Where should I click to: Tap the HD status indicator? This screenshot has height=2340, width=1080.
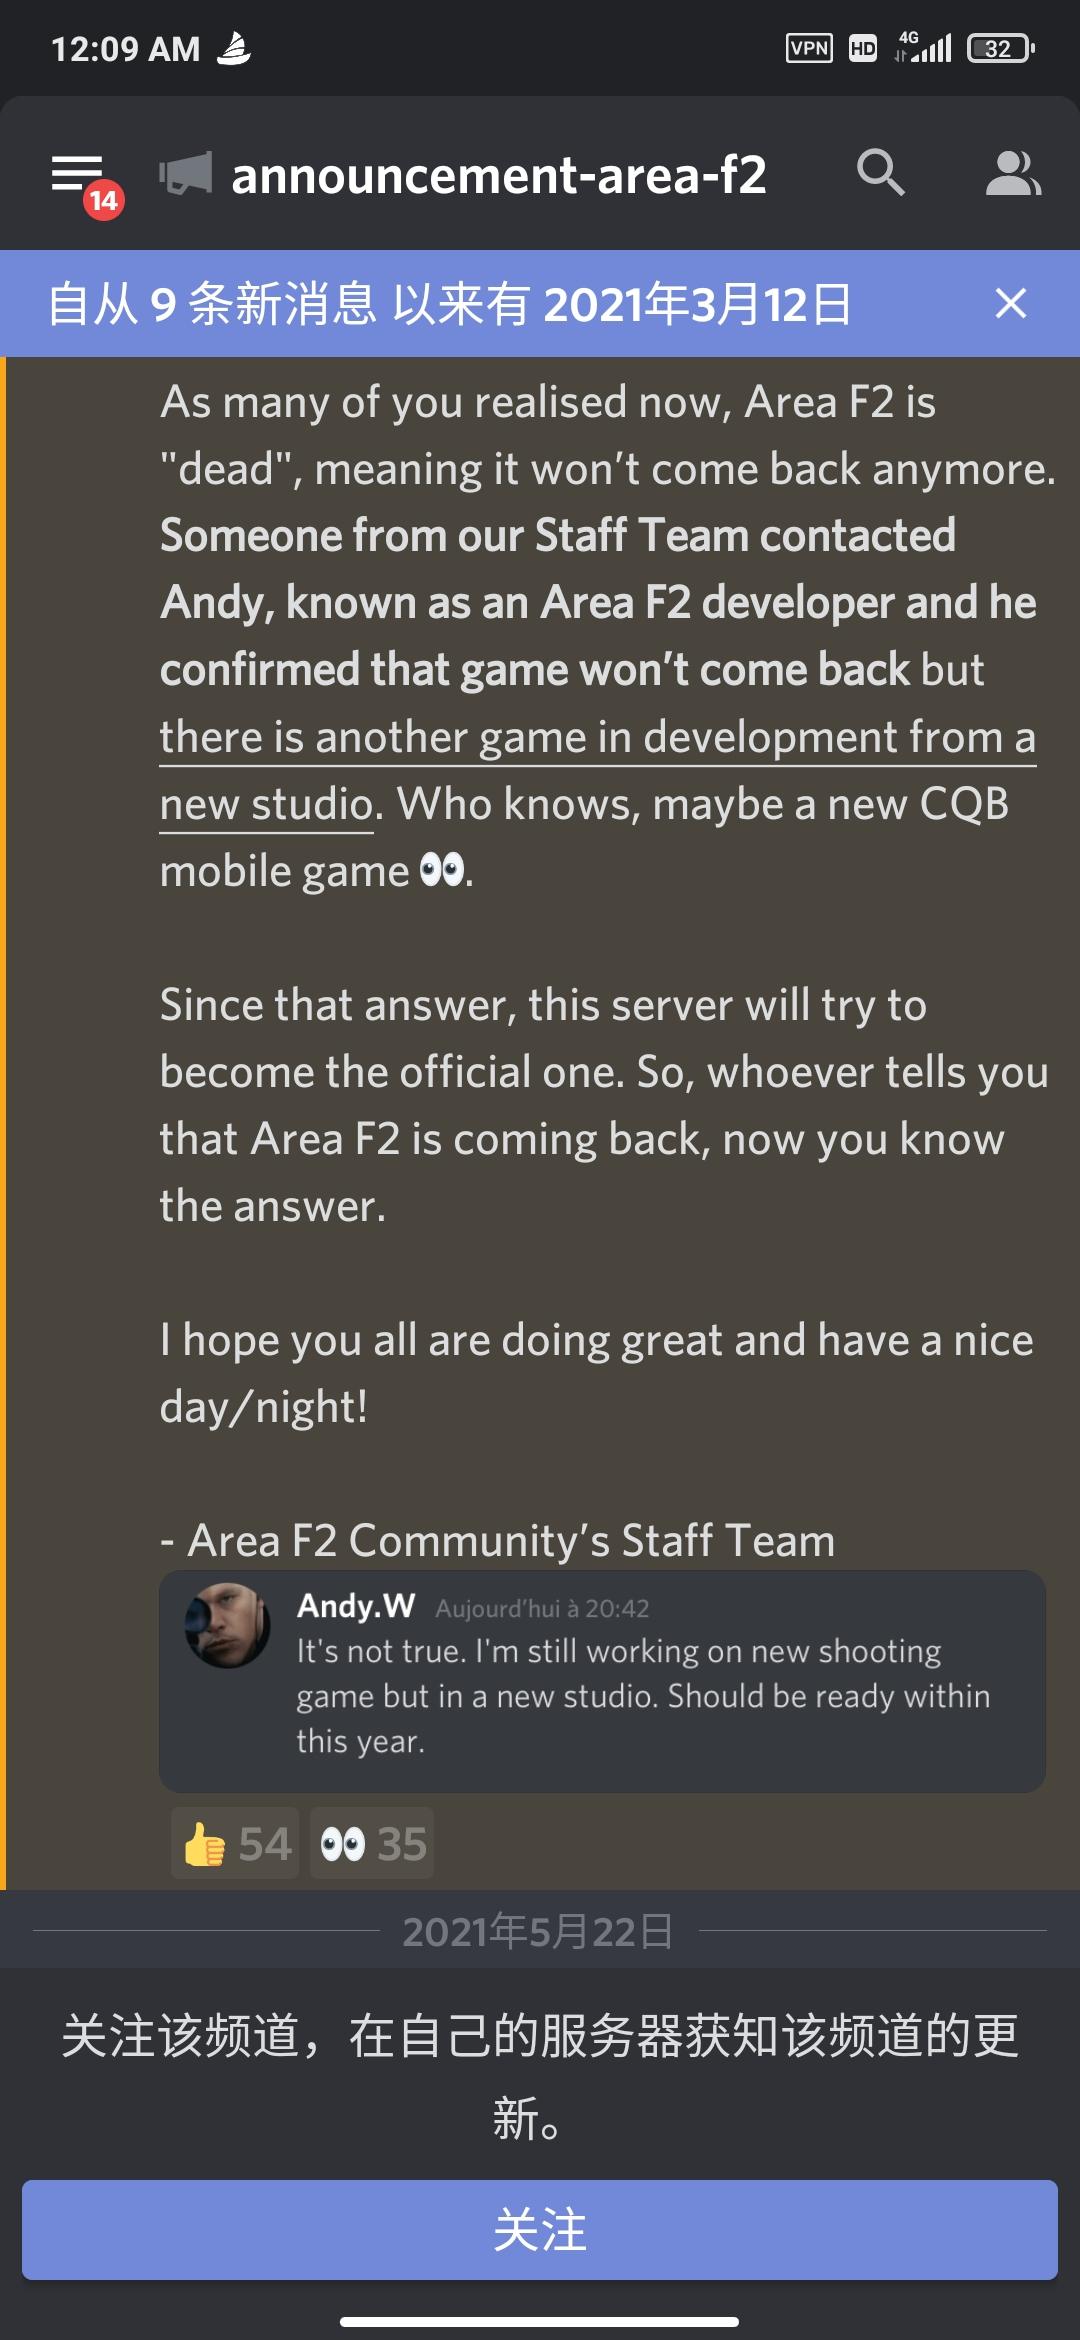point(863,48)
